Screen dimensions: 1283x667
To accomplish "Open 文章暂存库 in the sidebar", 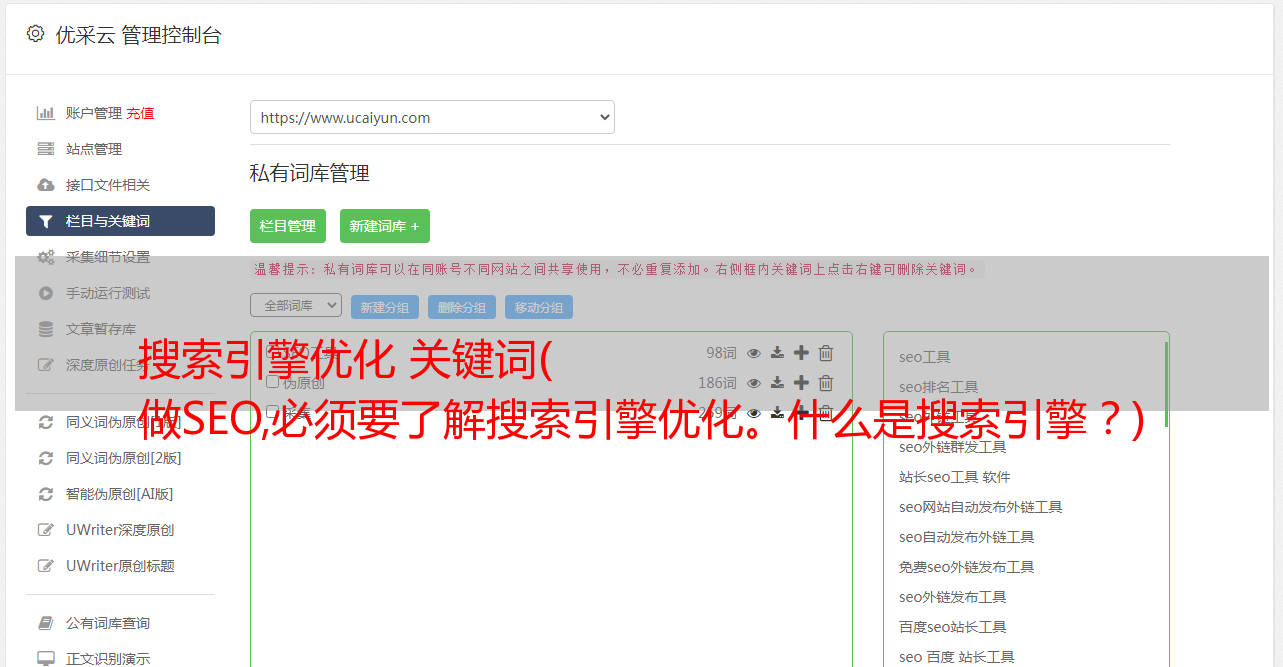I will tap(101, 329).
